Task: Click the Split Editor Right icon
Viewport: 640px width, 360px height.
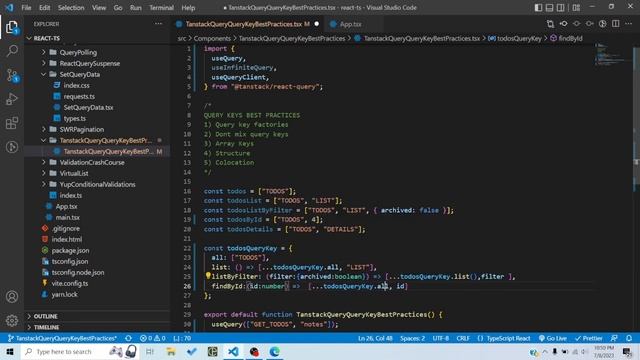Action: click(616, 24)
